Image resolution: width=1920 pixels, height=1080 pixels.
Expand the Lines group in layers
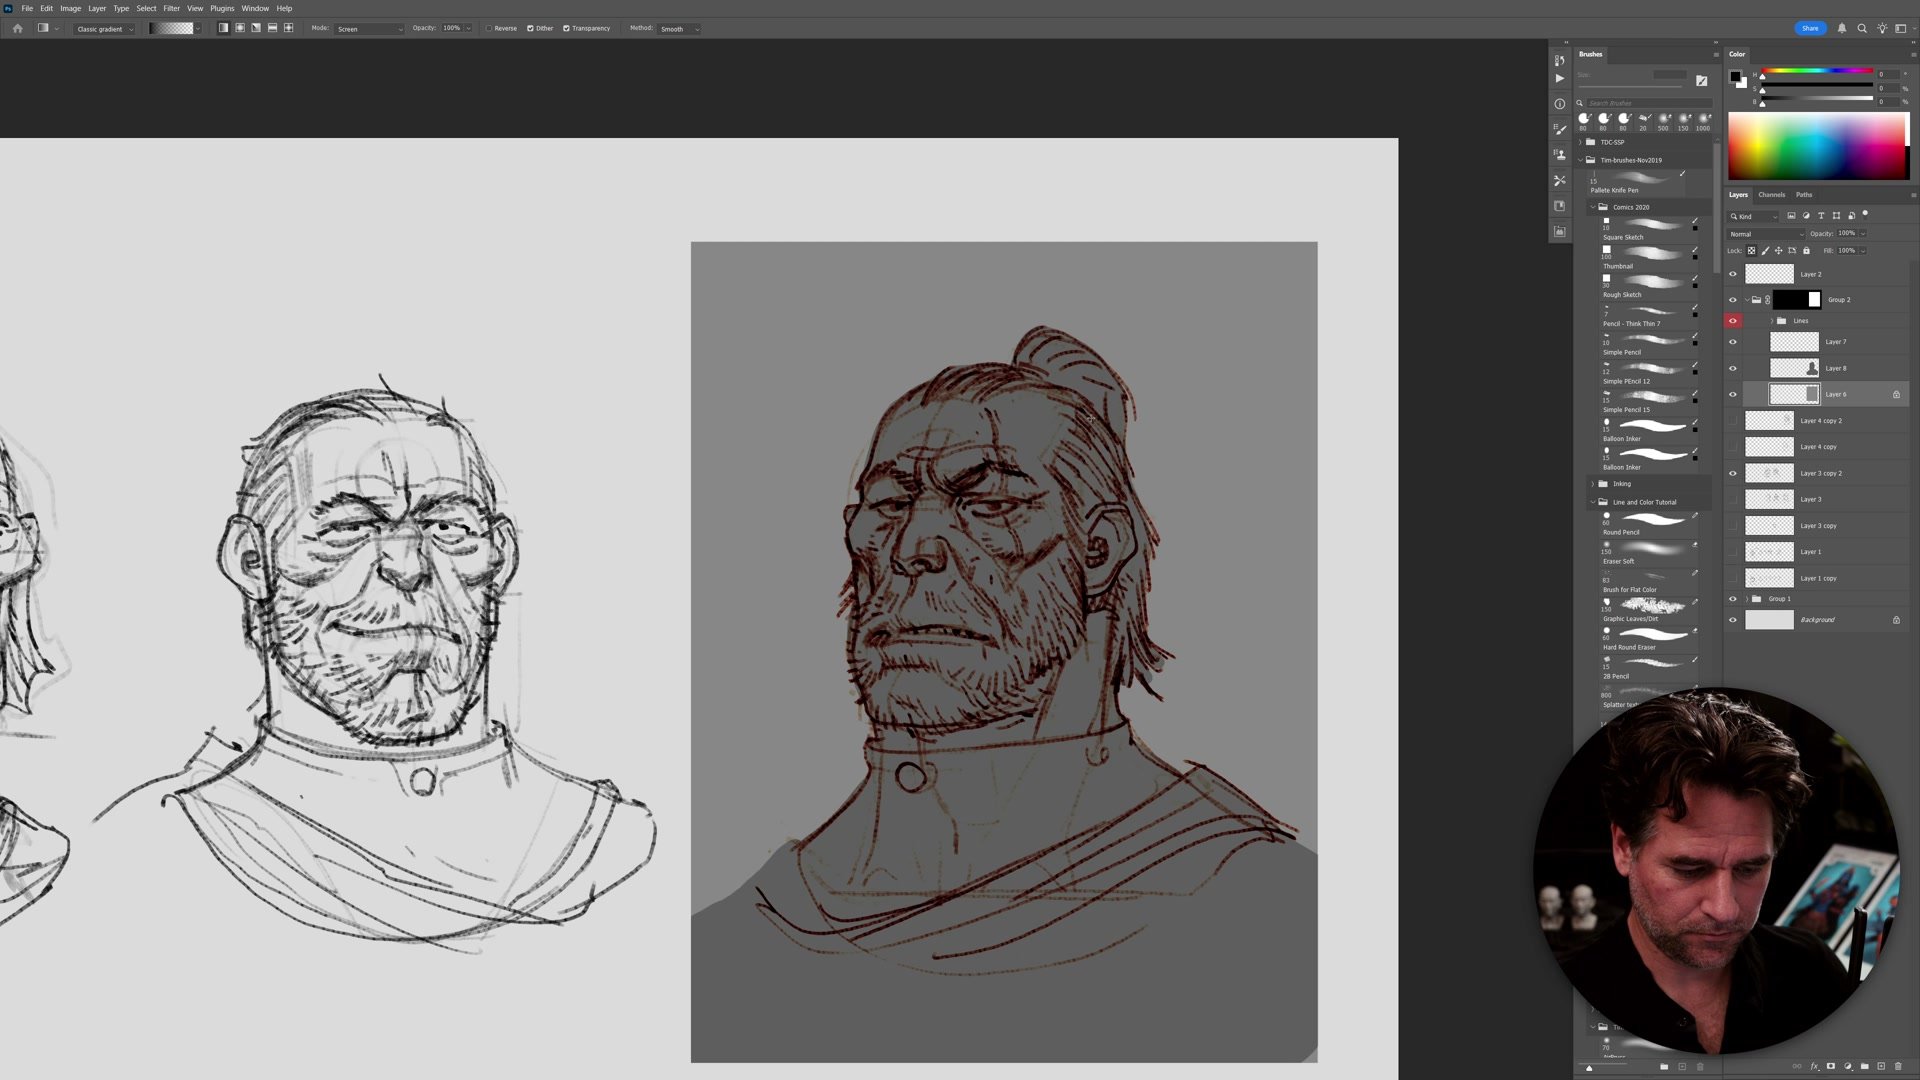tap(1771, 321)
